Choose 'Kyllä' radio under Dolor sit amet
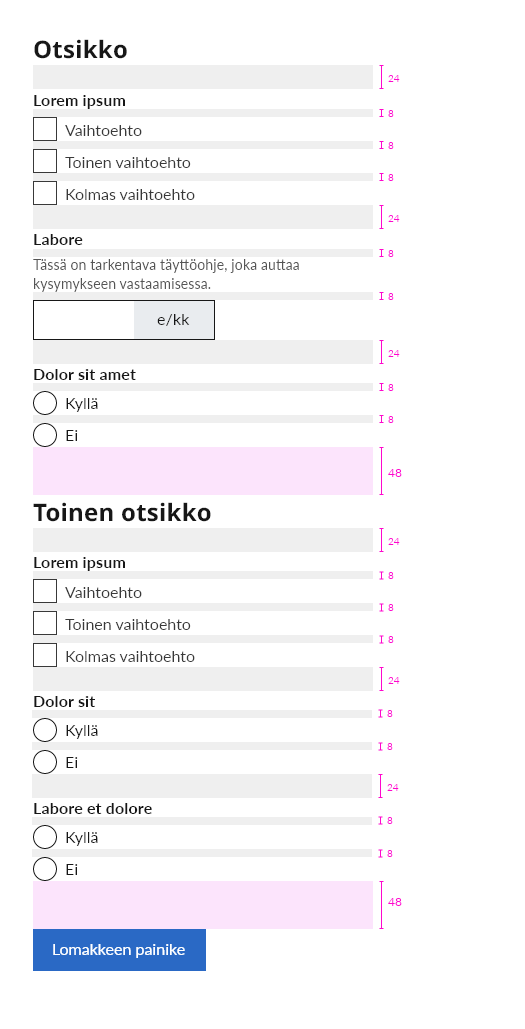 (x=45, y=403)
